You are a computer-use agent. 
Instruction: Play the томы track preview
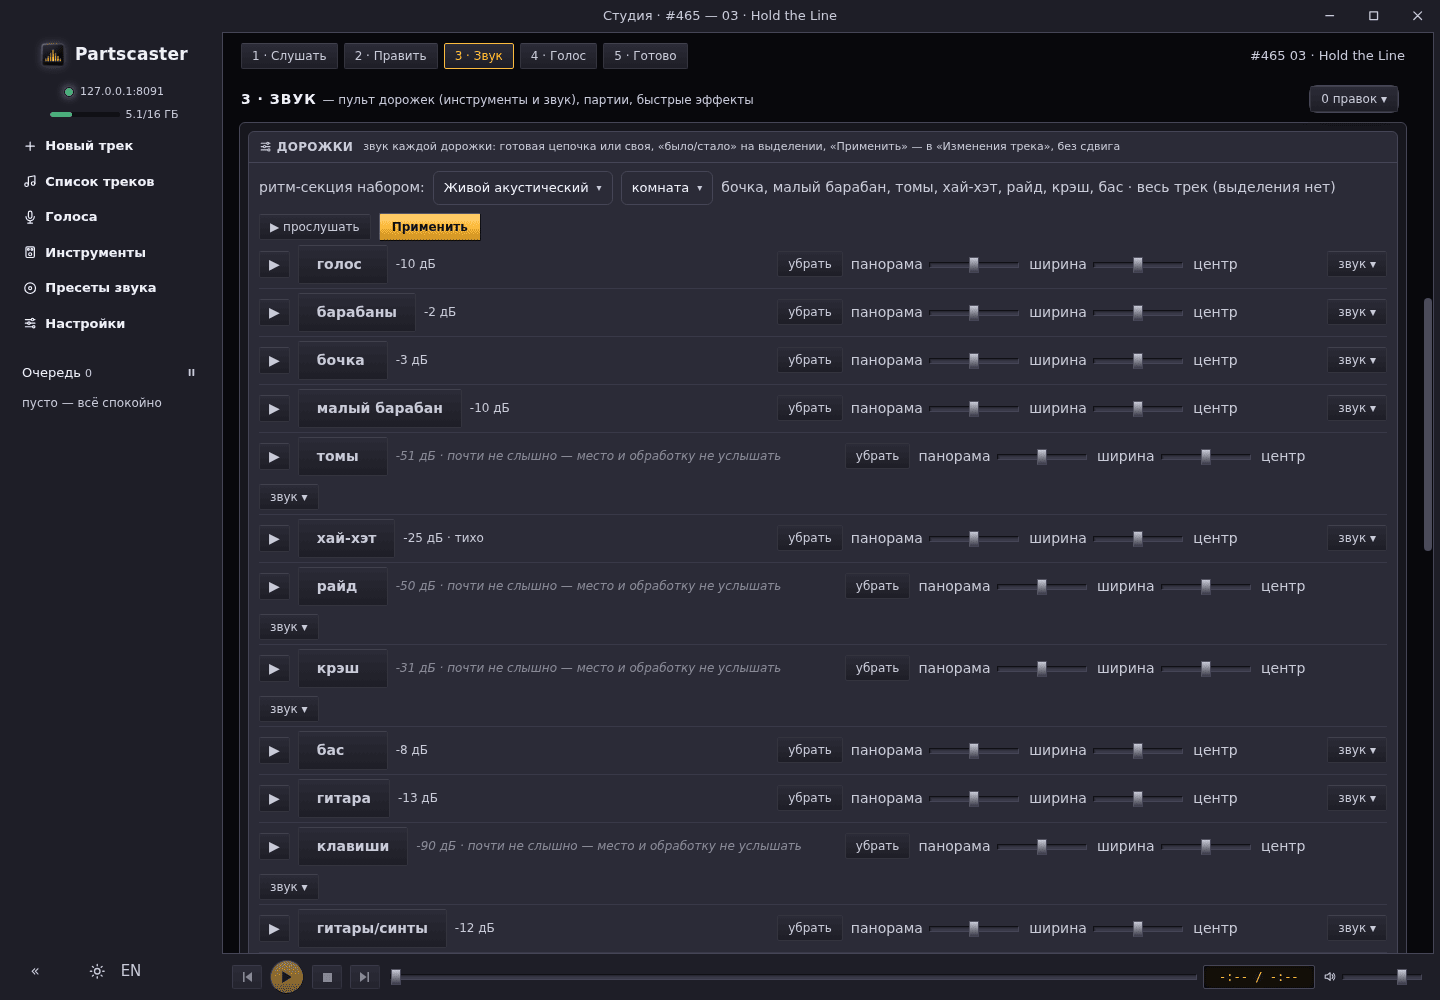(x=274, y=457)
